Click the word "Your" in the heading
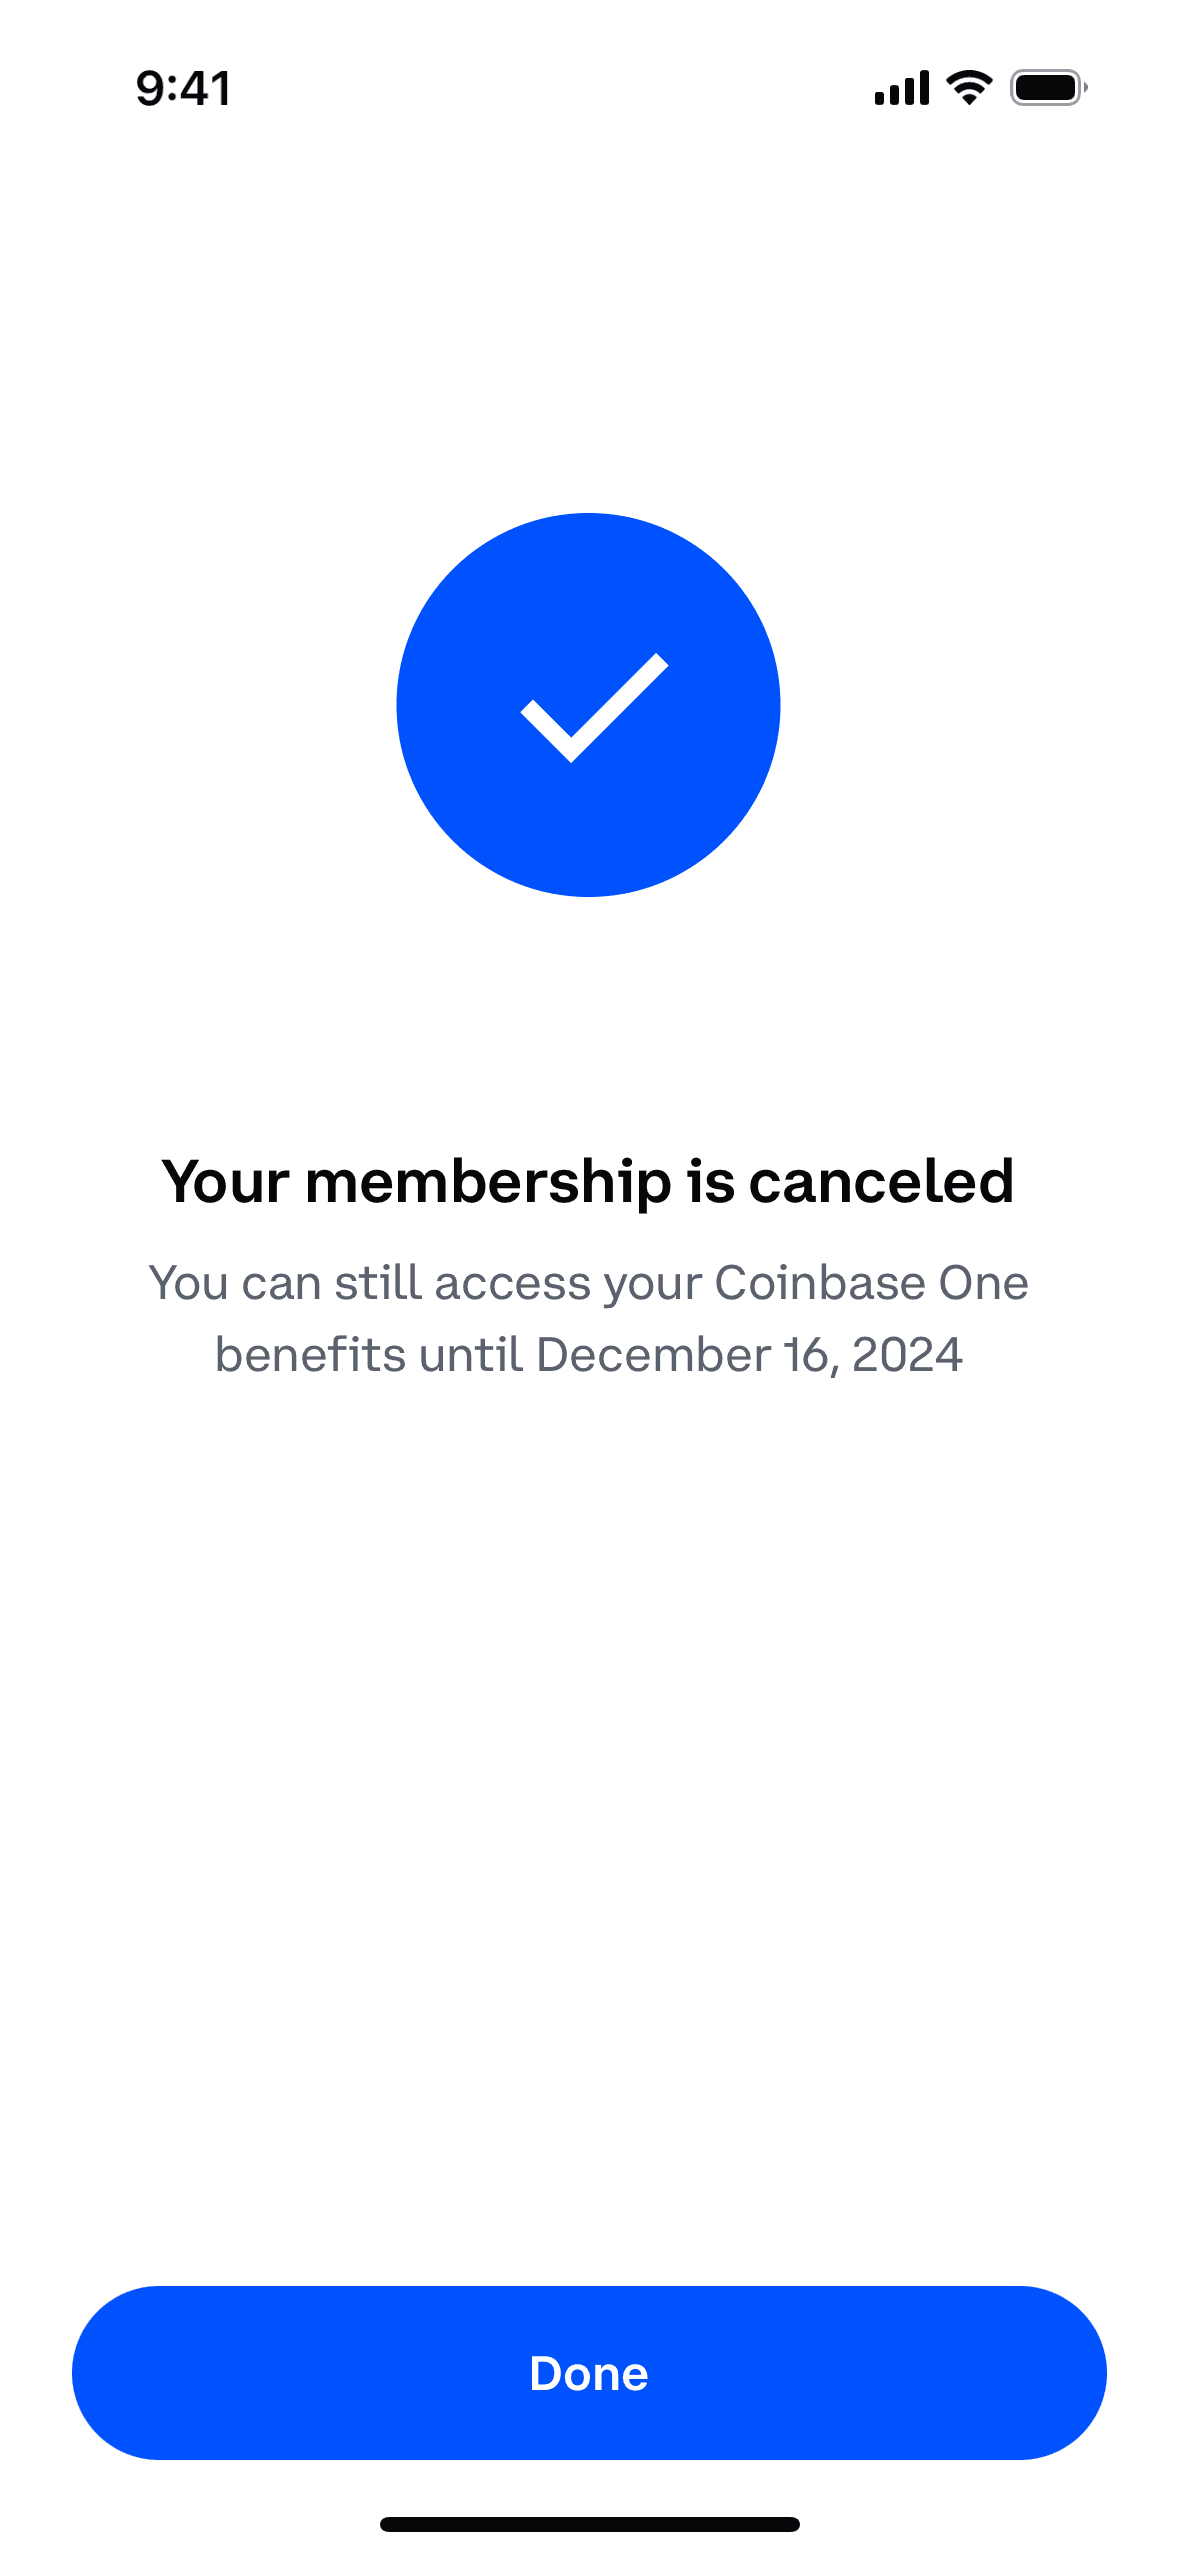Screen dimensions: 1179x2556 [225, 1181]
